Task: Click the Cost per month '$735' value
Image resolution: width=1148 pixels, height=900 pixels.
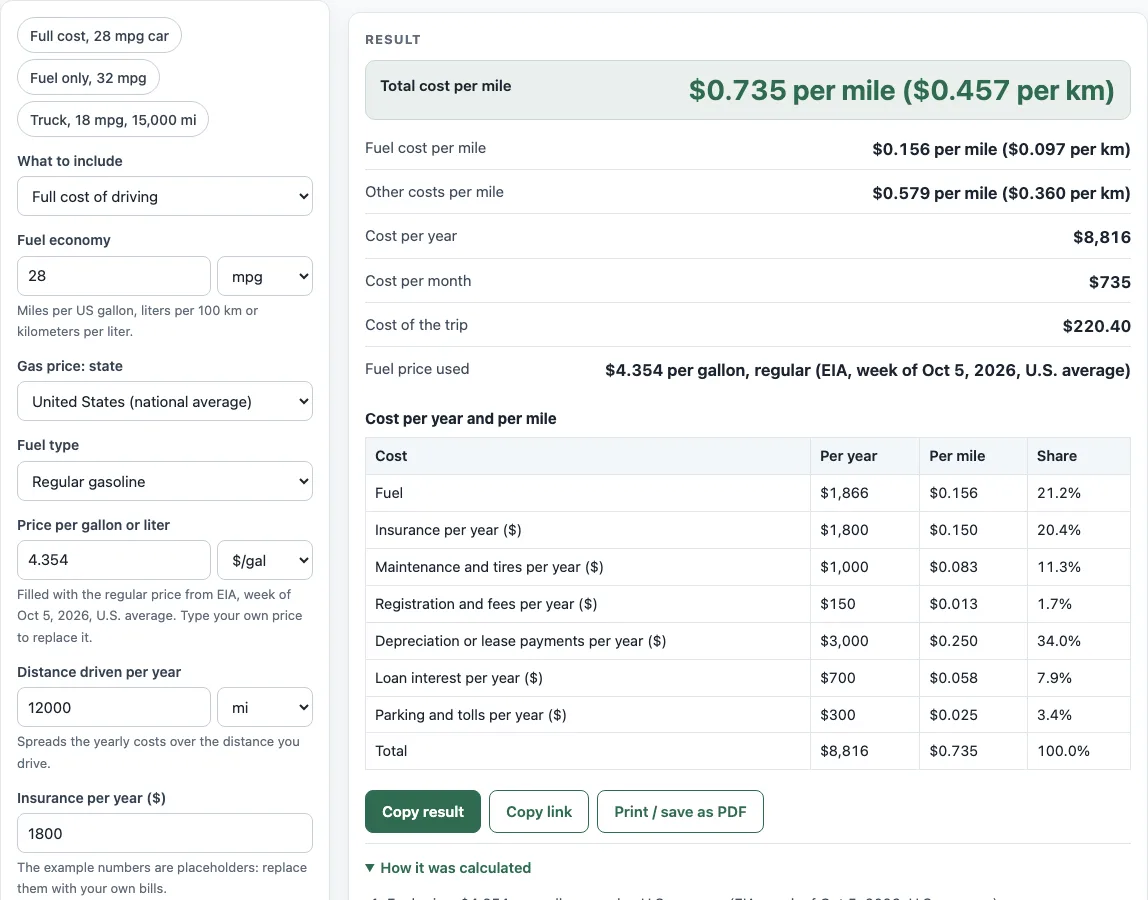Action: pyautogui.click(x=1110, y=282)
